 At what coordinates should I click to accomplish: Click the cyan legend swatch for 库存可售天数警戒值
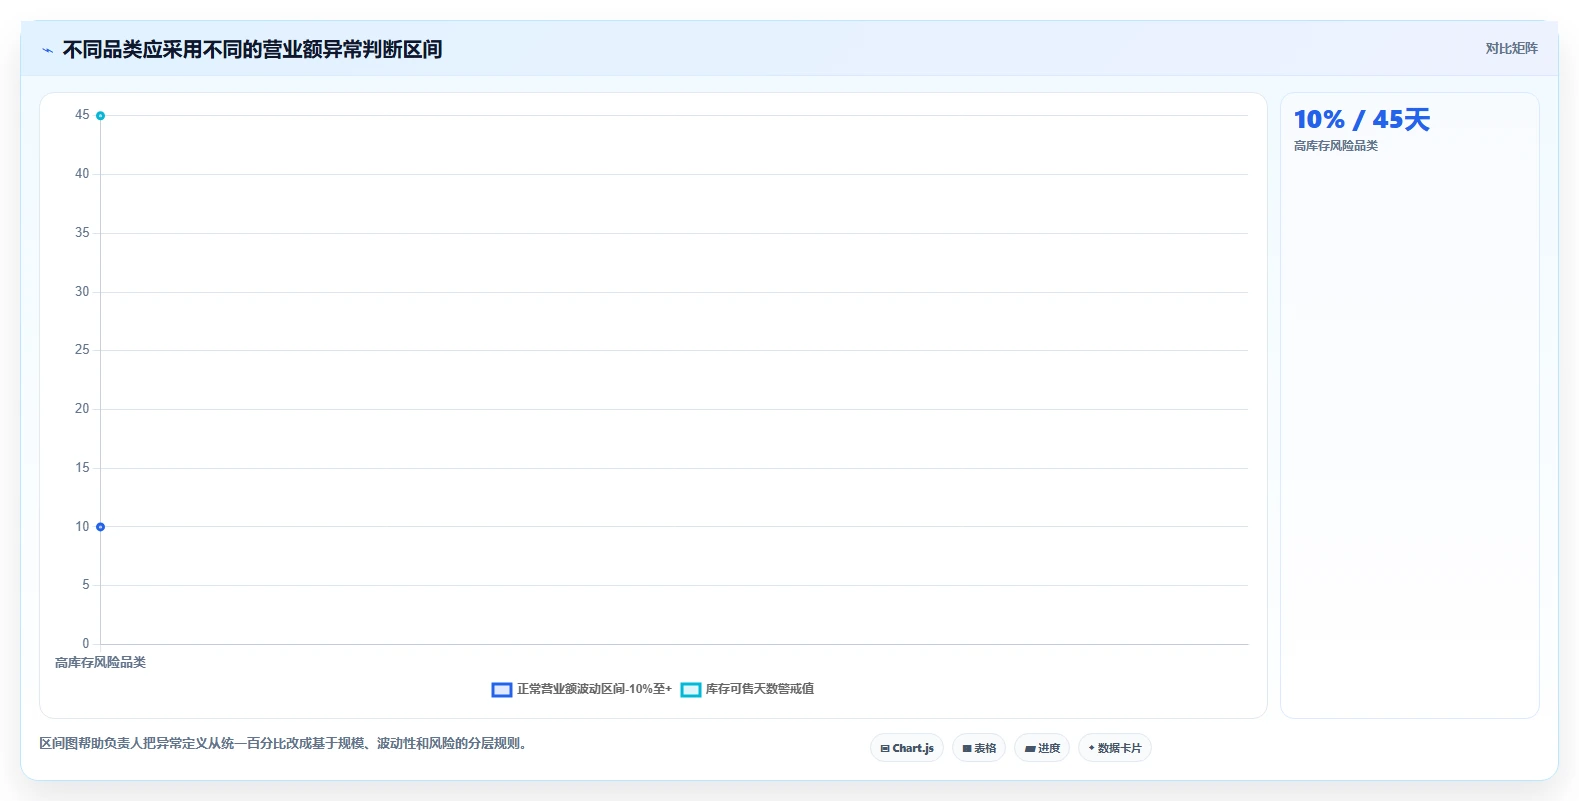point(691,690)
